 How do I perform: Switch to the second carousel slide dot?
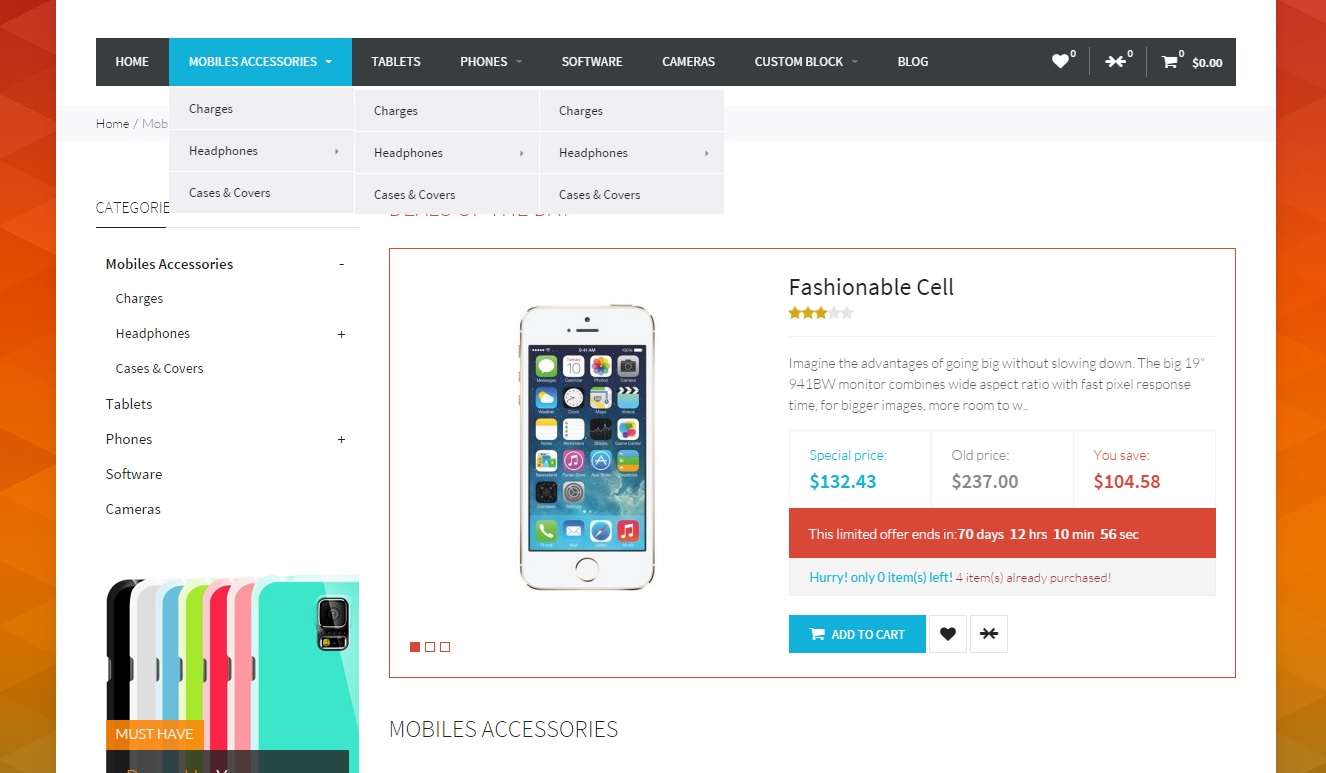point(430,647)
